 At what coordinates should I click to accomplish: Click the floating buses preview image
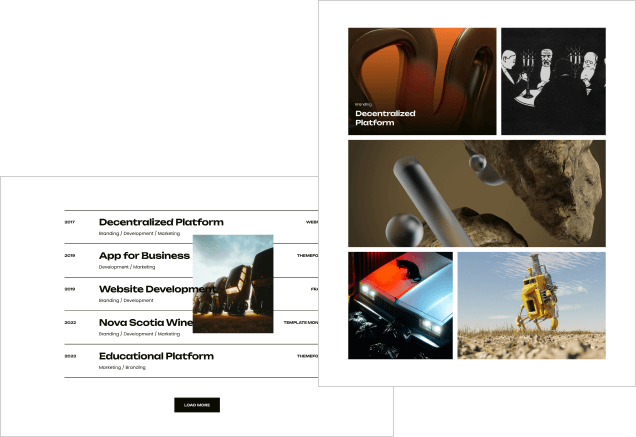tap(233, 284)
